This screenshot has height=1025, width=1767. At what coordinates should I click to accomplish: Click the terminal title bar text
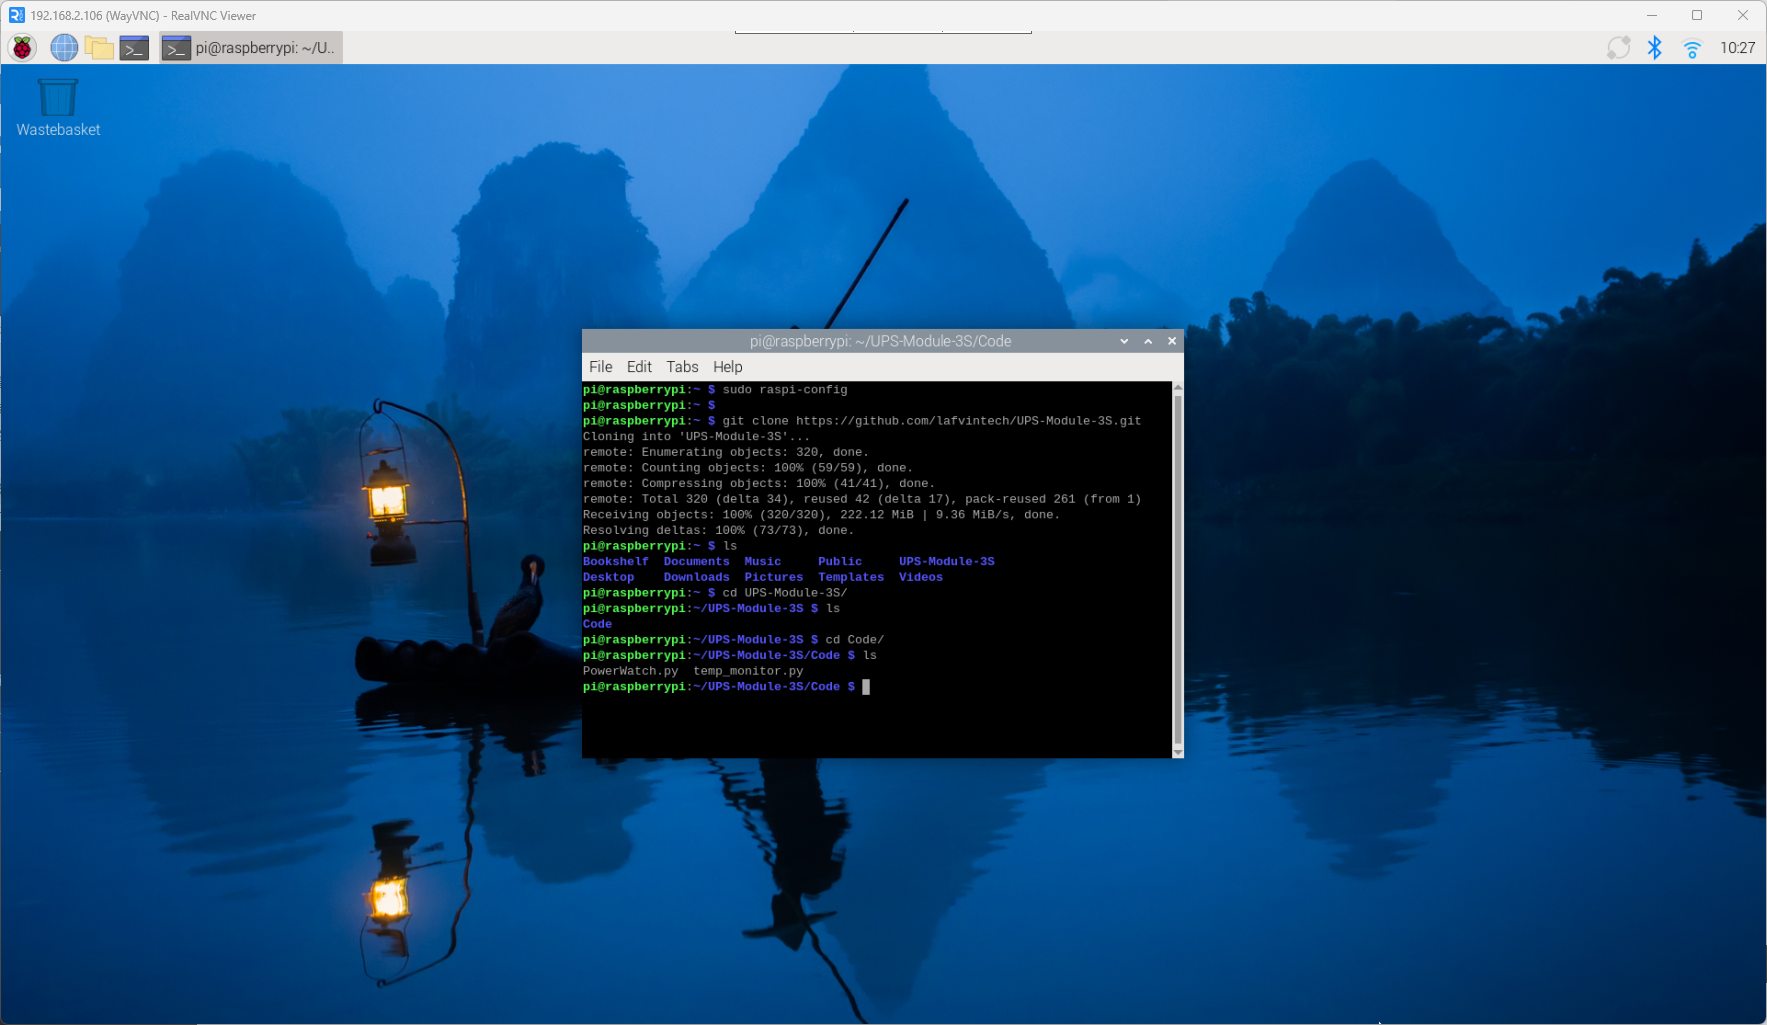point(880,341)
